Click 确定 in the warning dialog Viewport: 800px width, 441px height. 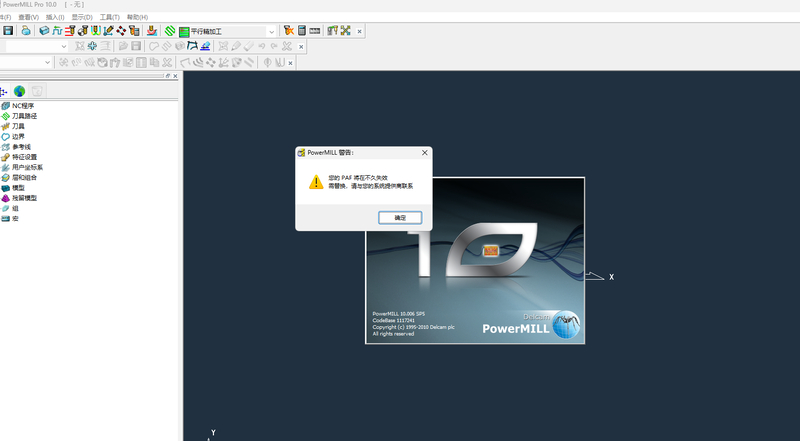pyautogui.click(x=400, y=217)
